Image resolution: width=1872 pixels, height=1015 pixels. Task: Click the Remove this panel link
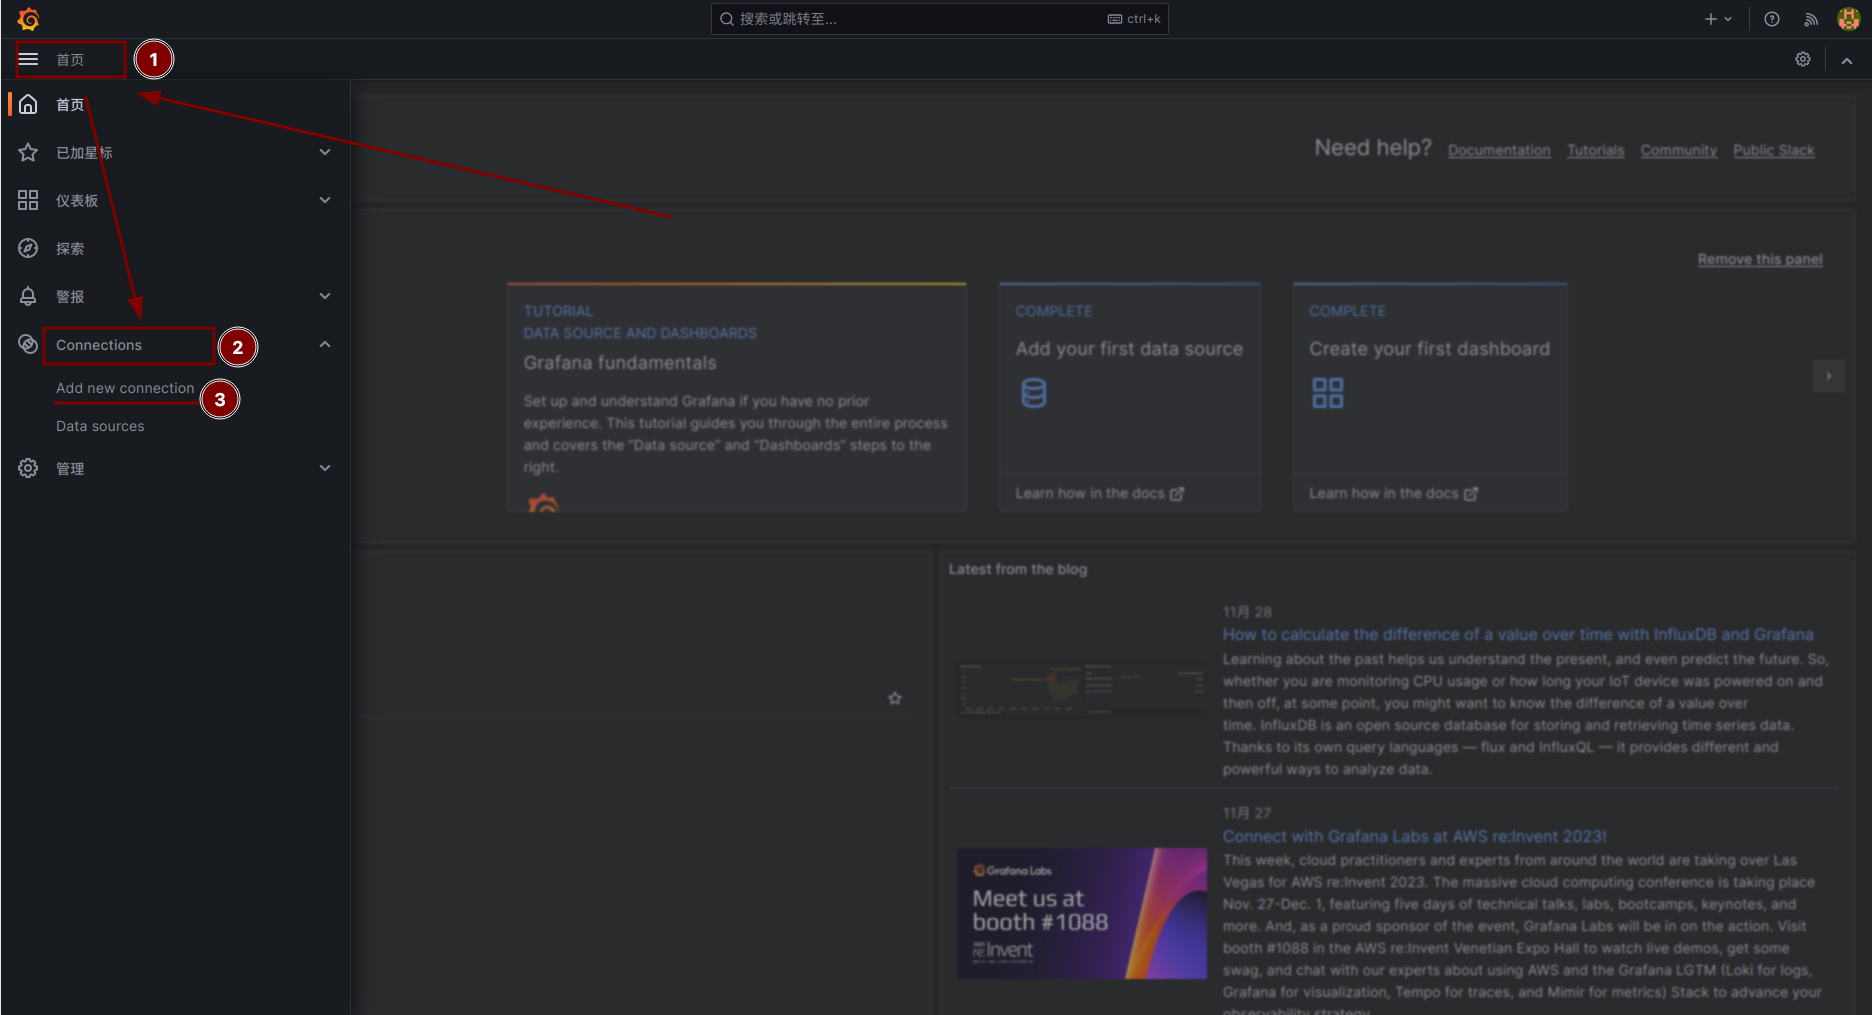click(1759, 260)
